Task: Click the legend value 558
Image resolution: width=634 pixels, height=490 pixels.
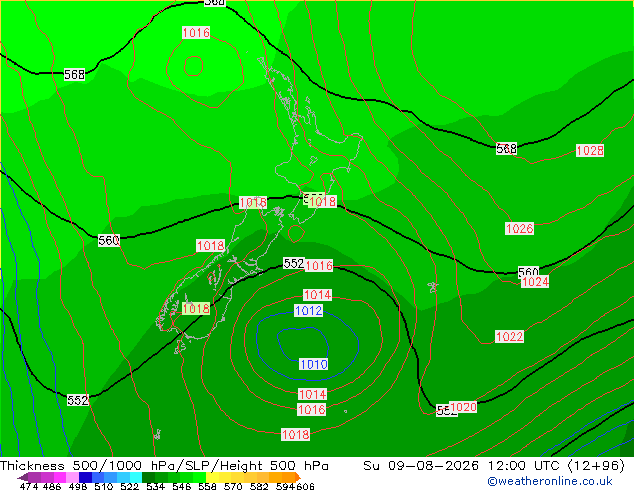Action: 207,486
